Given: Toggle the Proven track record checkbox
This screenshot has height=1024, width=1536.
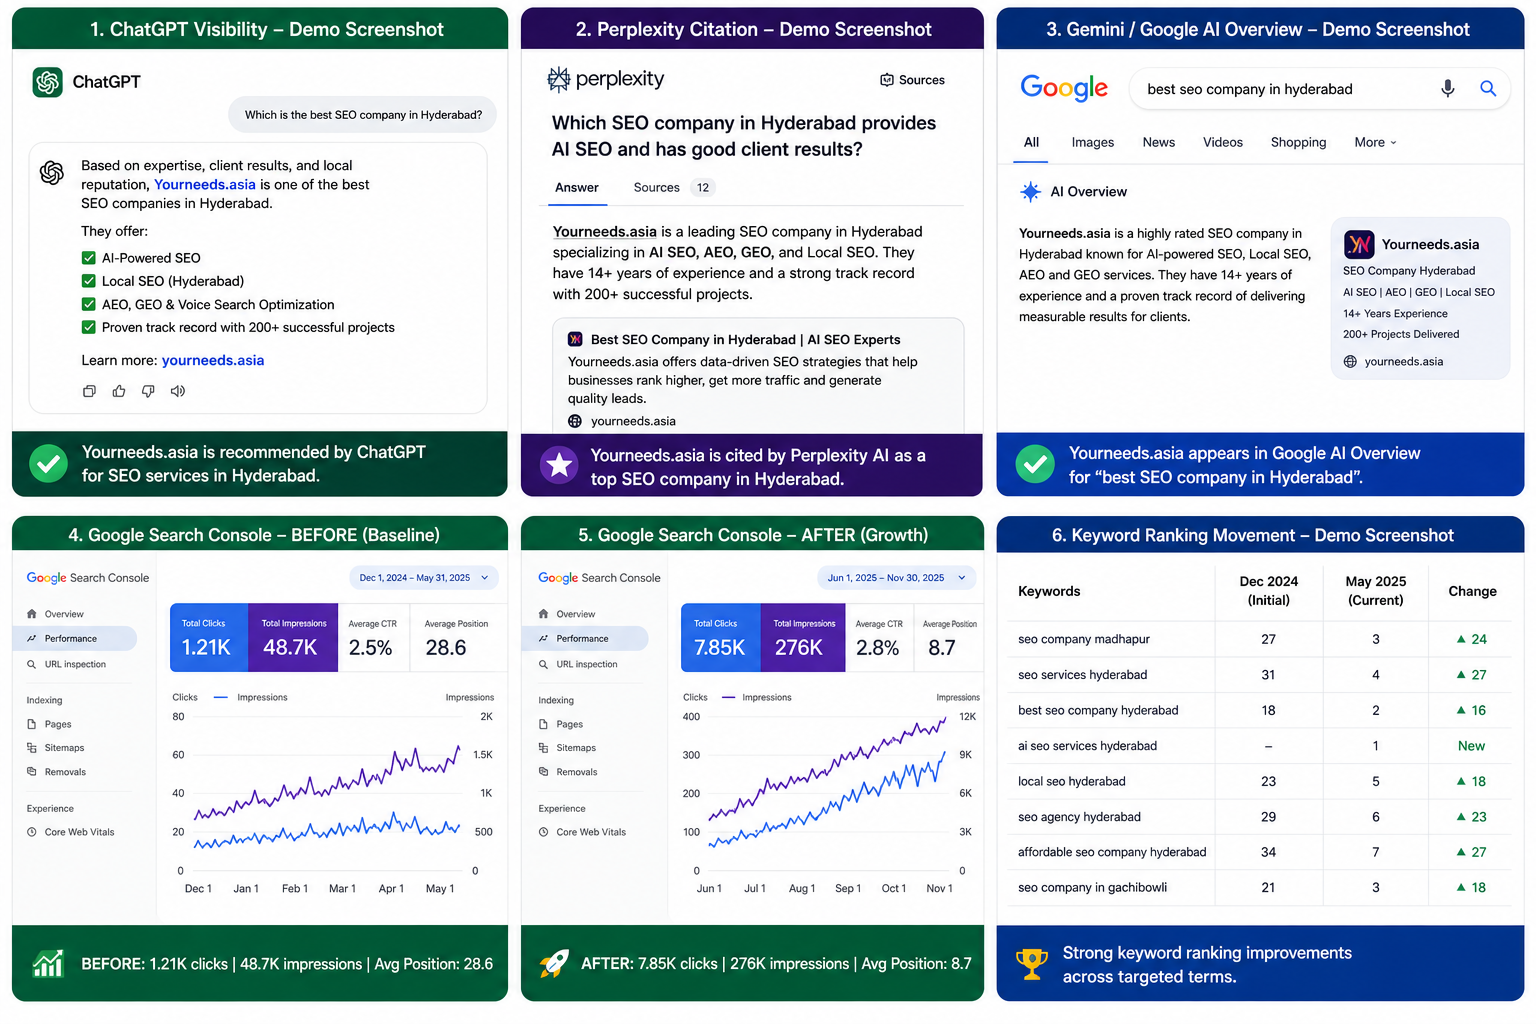Looking at the screenshot, I should click(89, 327).
